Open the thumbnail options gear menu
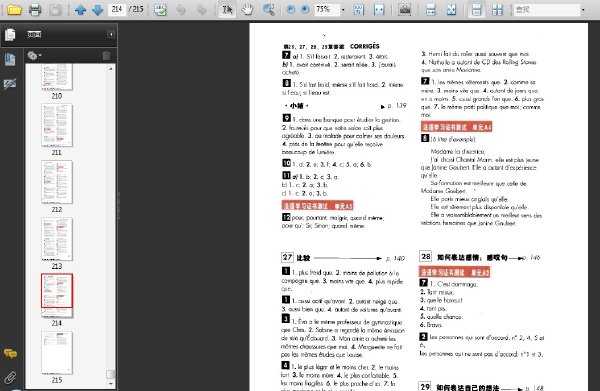This screenshot has width=600, height=391. [34, 56]
